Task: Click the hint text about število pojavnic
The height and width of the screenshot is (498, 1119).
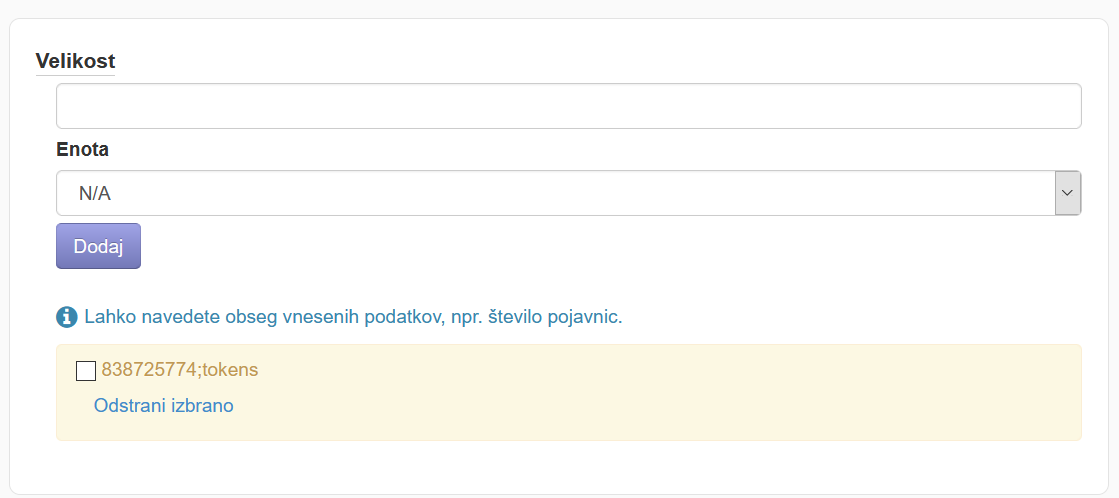Action: (353, 317)
